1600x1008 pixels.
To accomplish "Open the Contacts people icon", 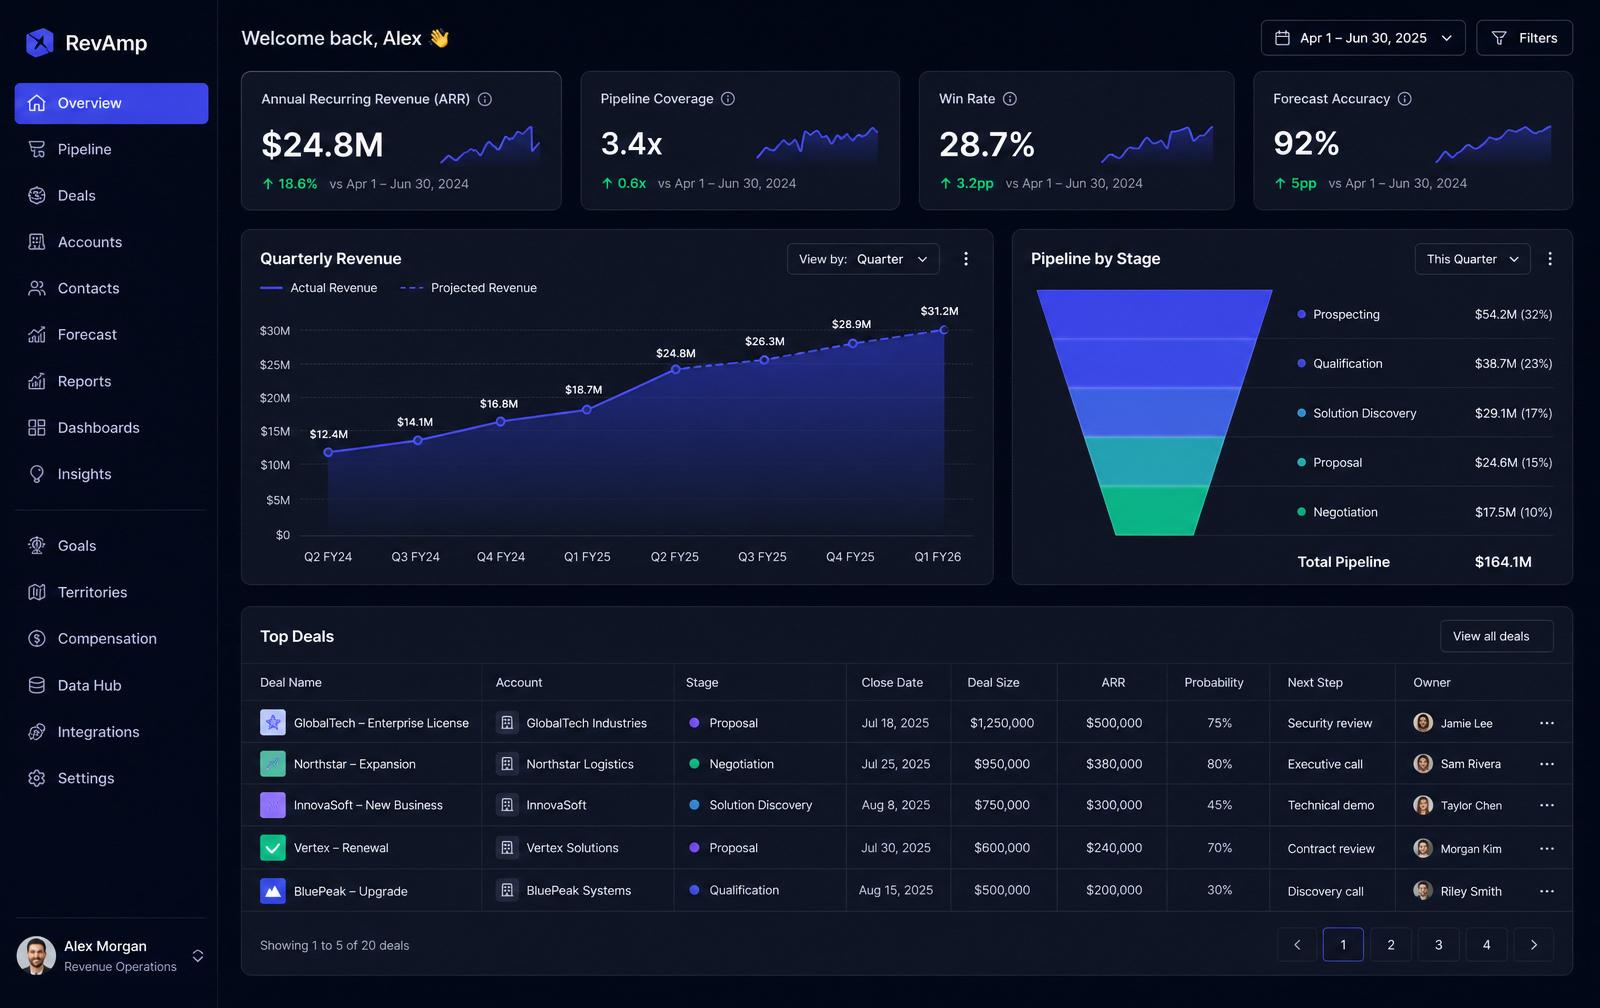I will pos(37,288).
